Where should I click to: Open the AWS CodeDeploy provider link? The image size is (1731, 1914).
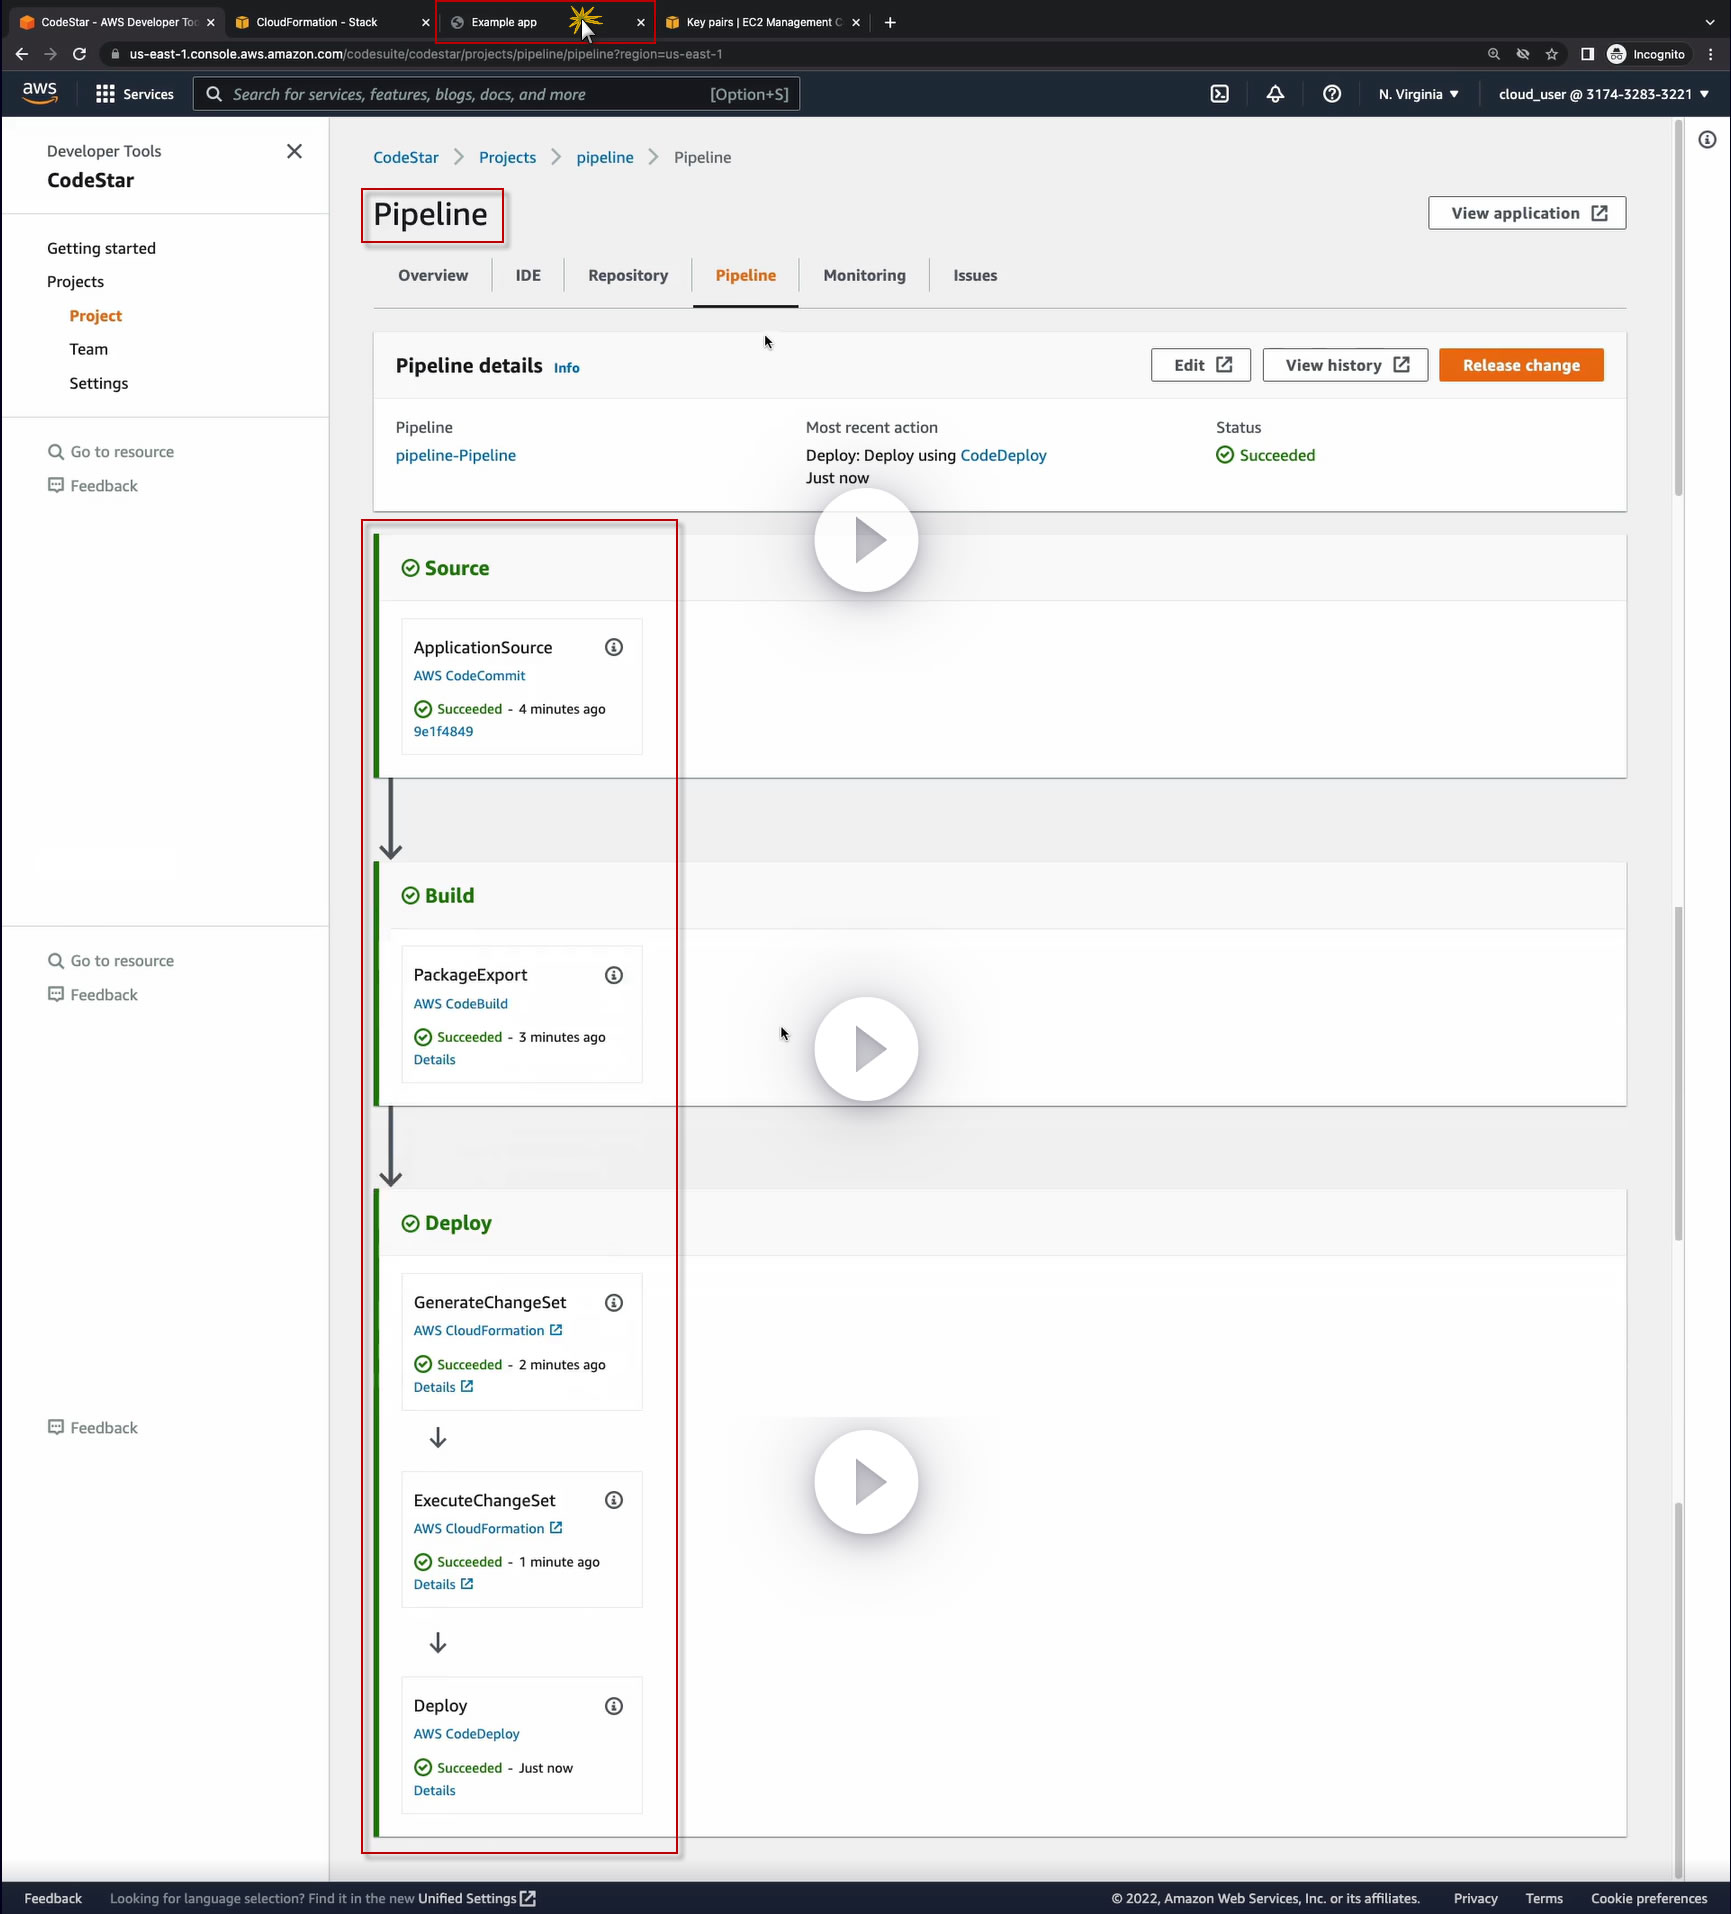(466, 1734)
